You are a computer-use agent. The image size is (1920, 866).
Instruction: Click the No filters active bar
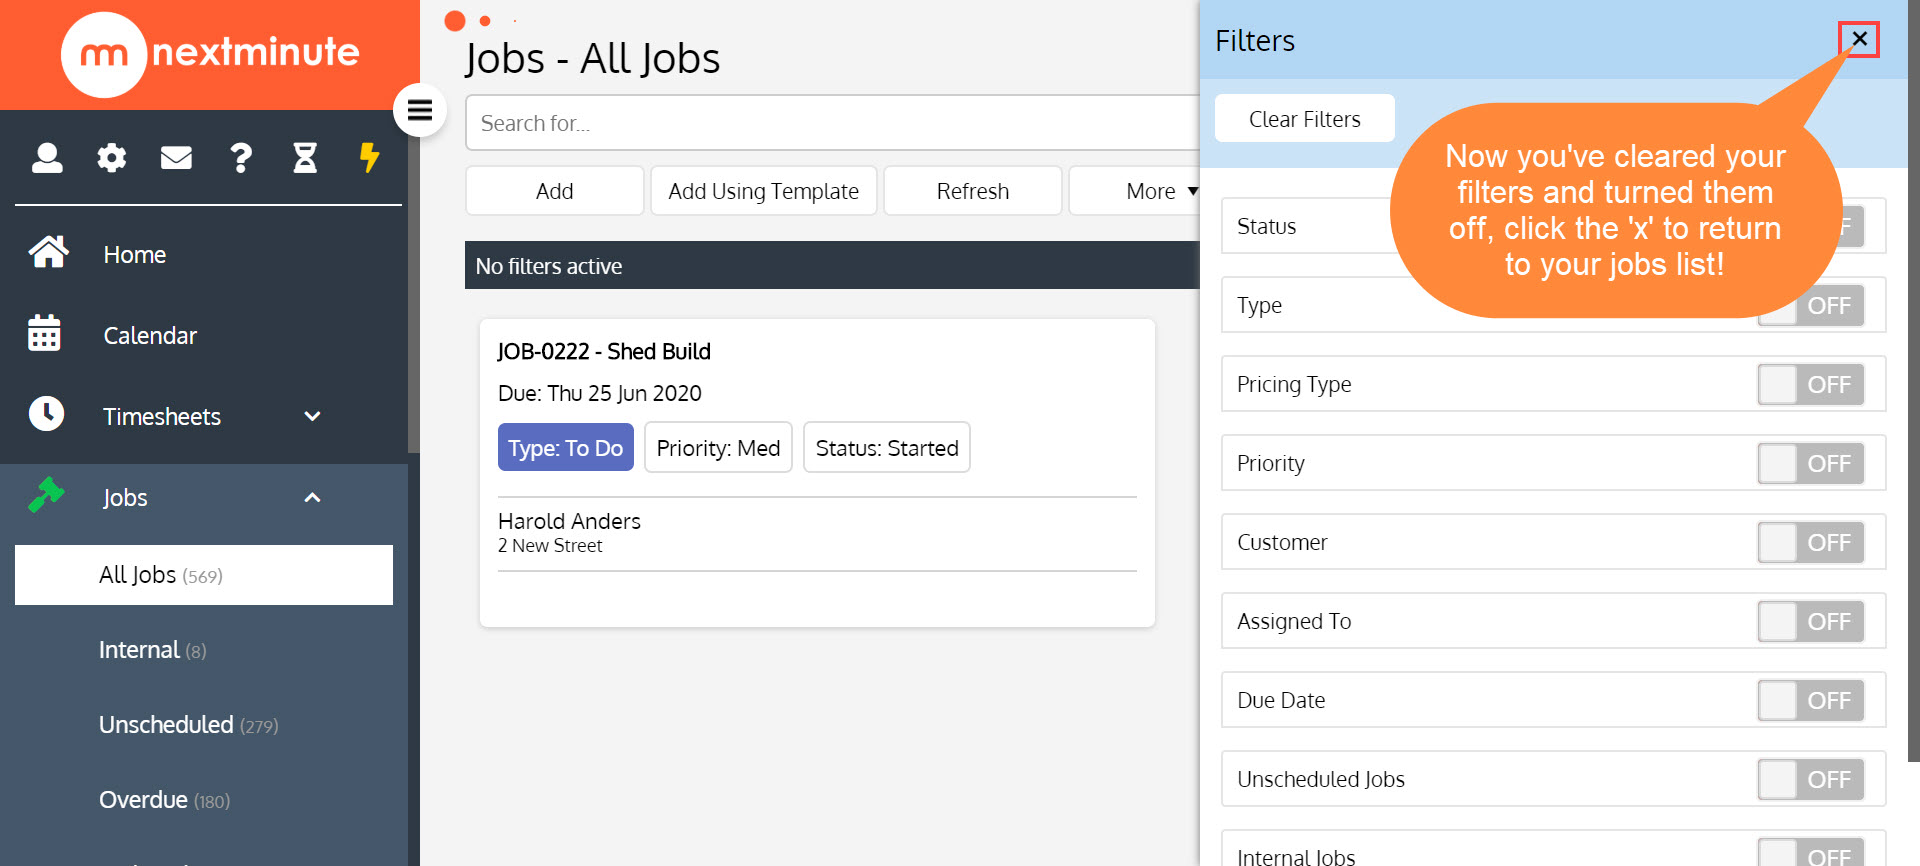click(832, 265)
